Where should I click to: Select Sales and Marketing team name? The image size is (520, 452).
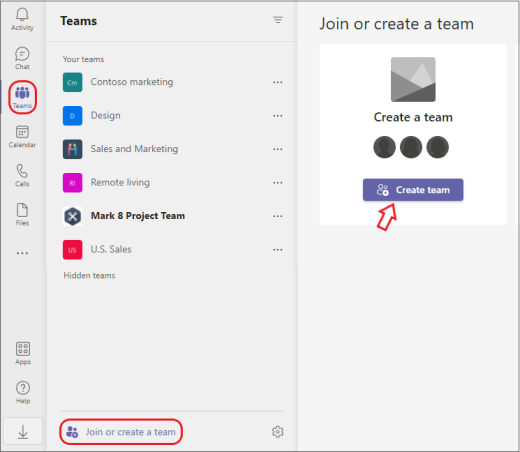tap(134, 149)
